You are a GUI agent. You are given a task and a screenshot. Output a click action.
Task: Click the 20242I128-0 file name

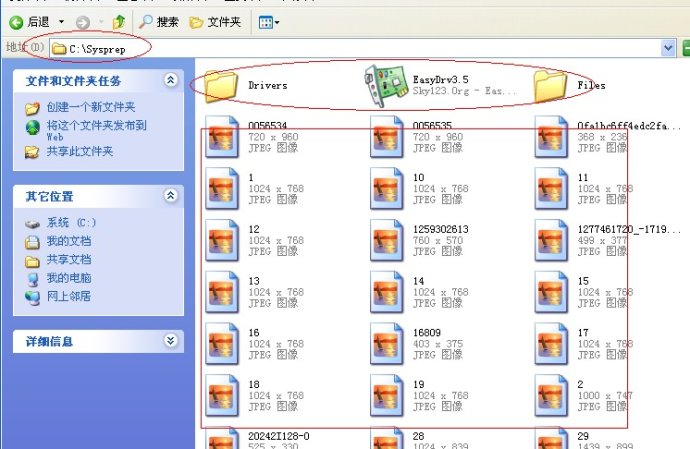(279, 436)
